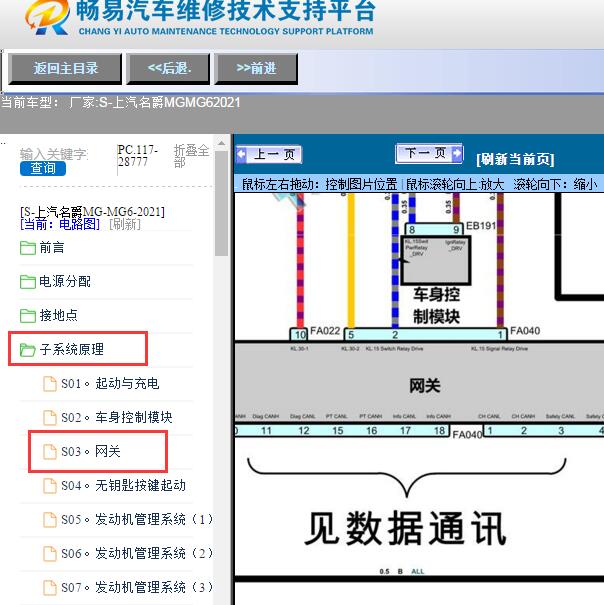Click the sidebar scrollbar up arrow
Viewport: 604px width, 605px height.
[222, 143]
